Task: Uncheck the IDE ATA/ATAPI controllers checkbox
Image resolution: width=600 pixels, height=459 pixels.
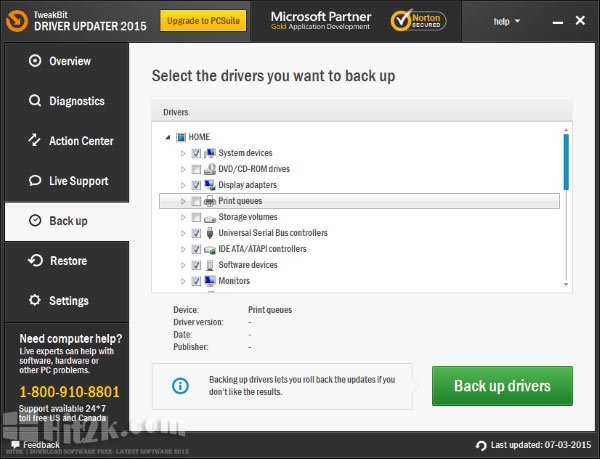Action: 196,249
